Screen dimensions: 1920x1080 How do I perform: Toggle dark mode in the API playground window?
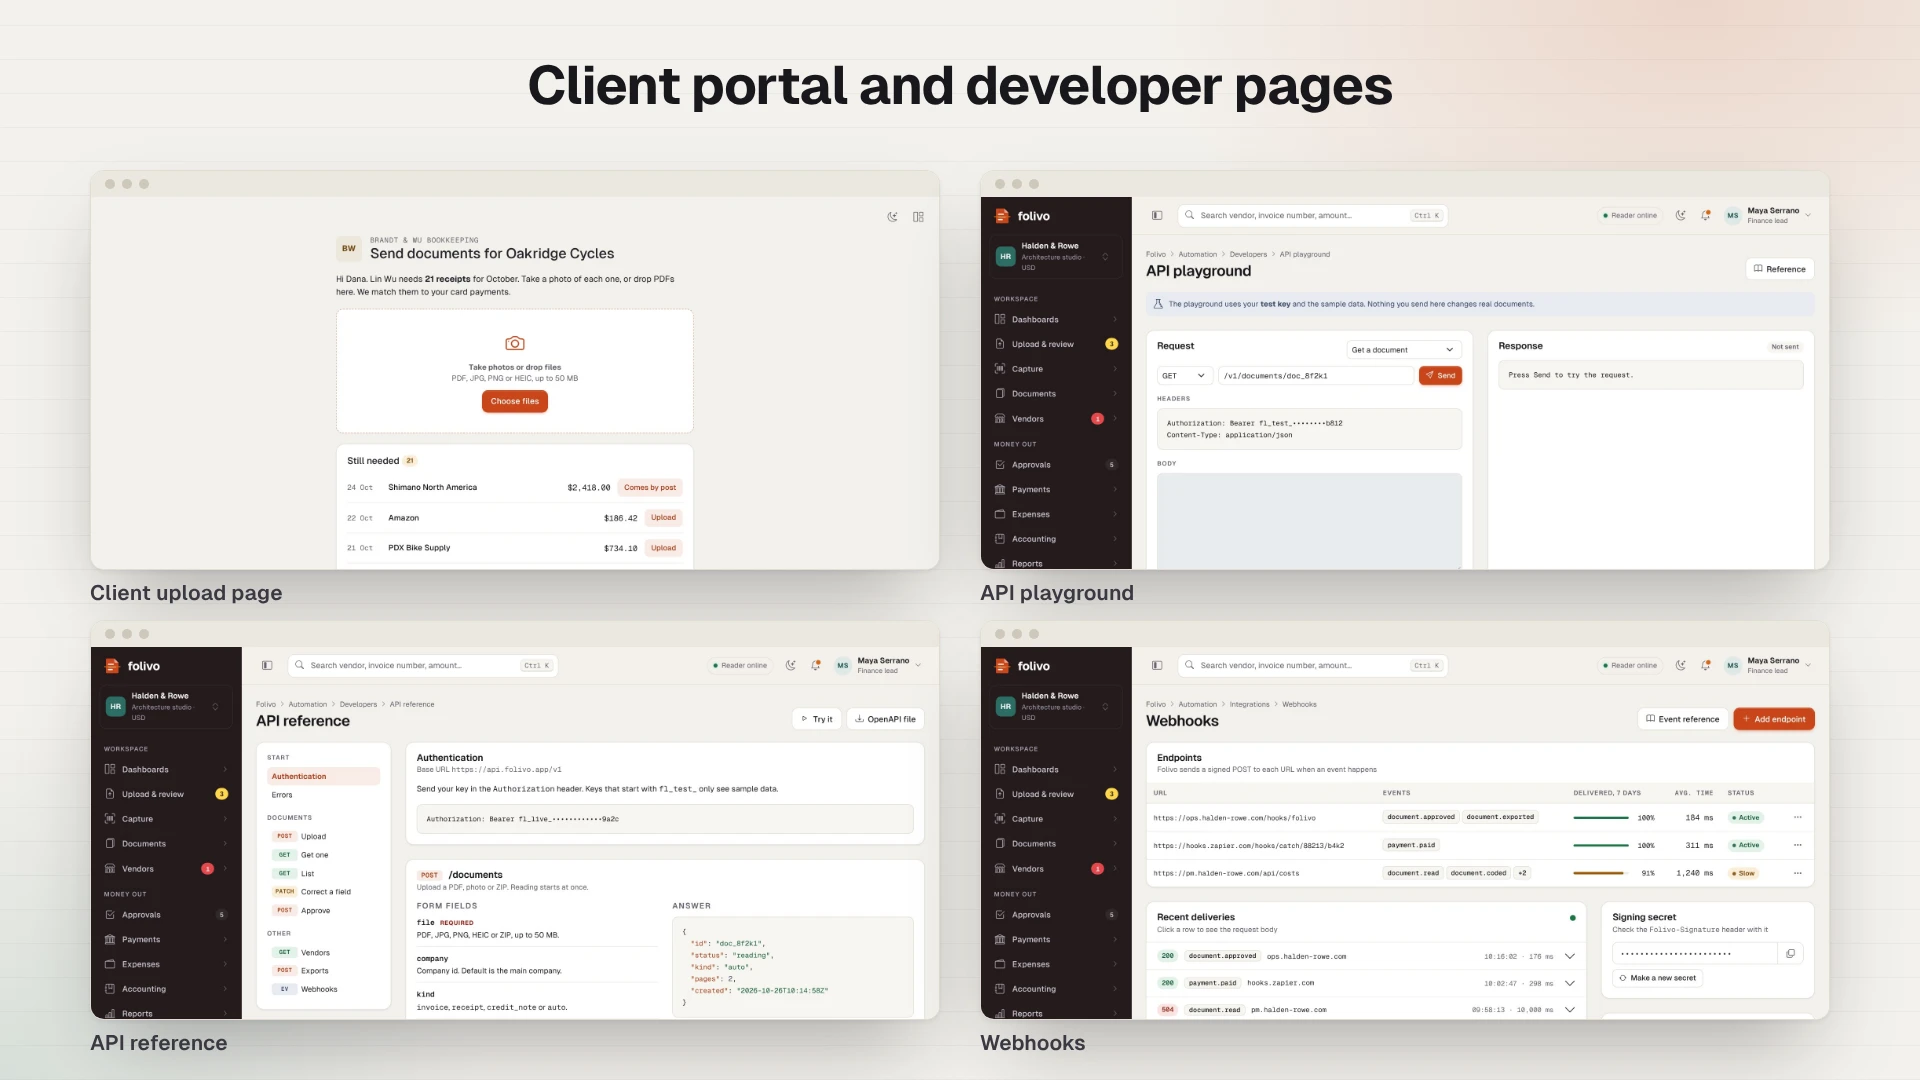(x=1681, y=215)
